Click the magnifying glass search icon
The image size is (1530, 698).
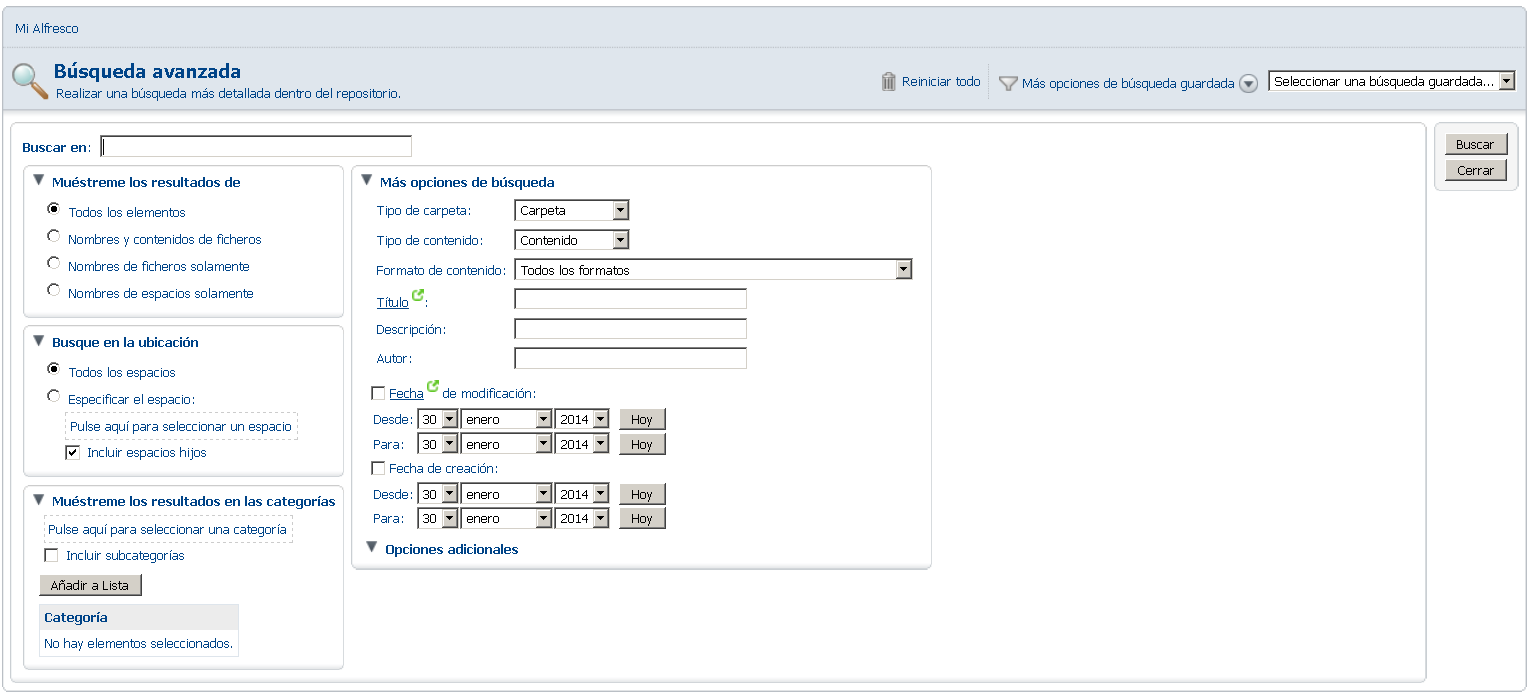30,81
